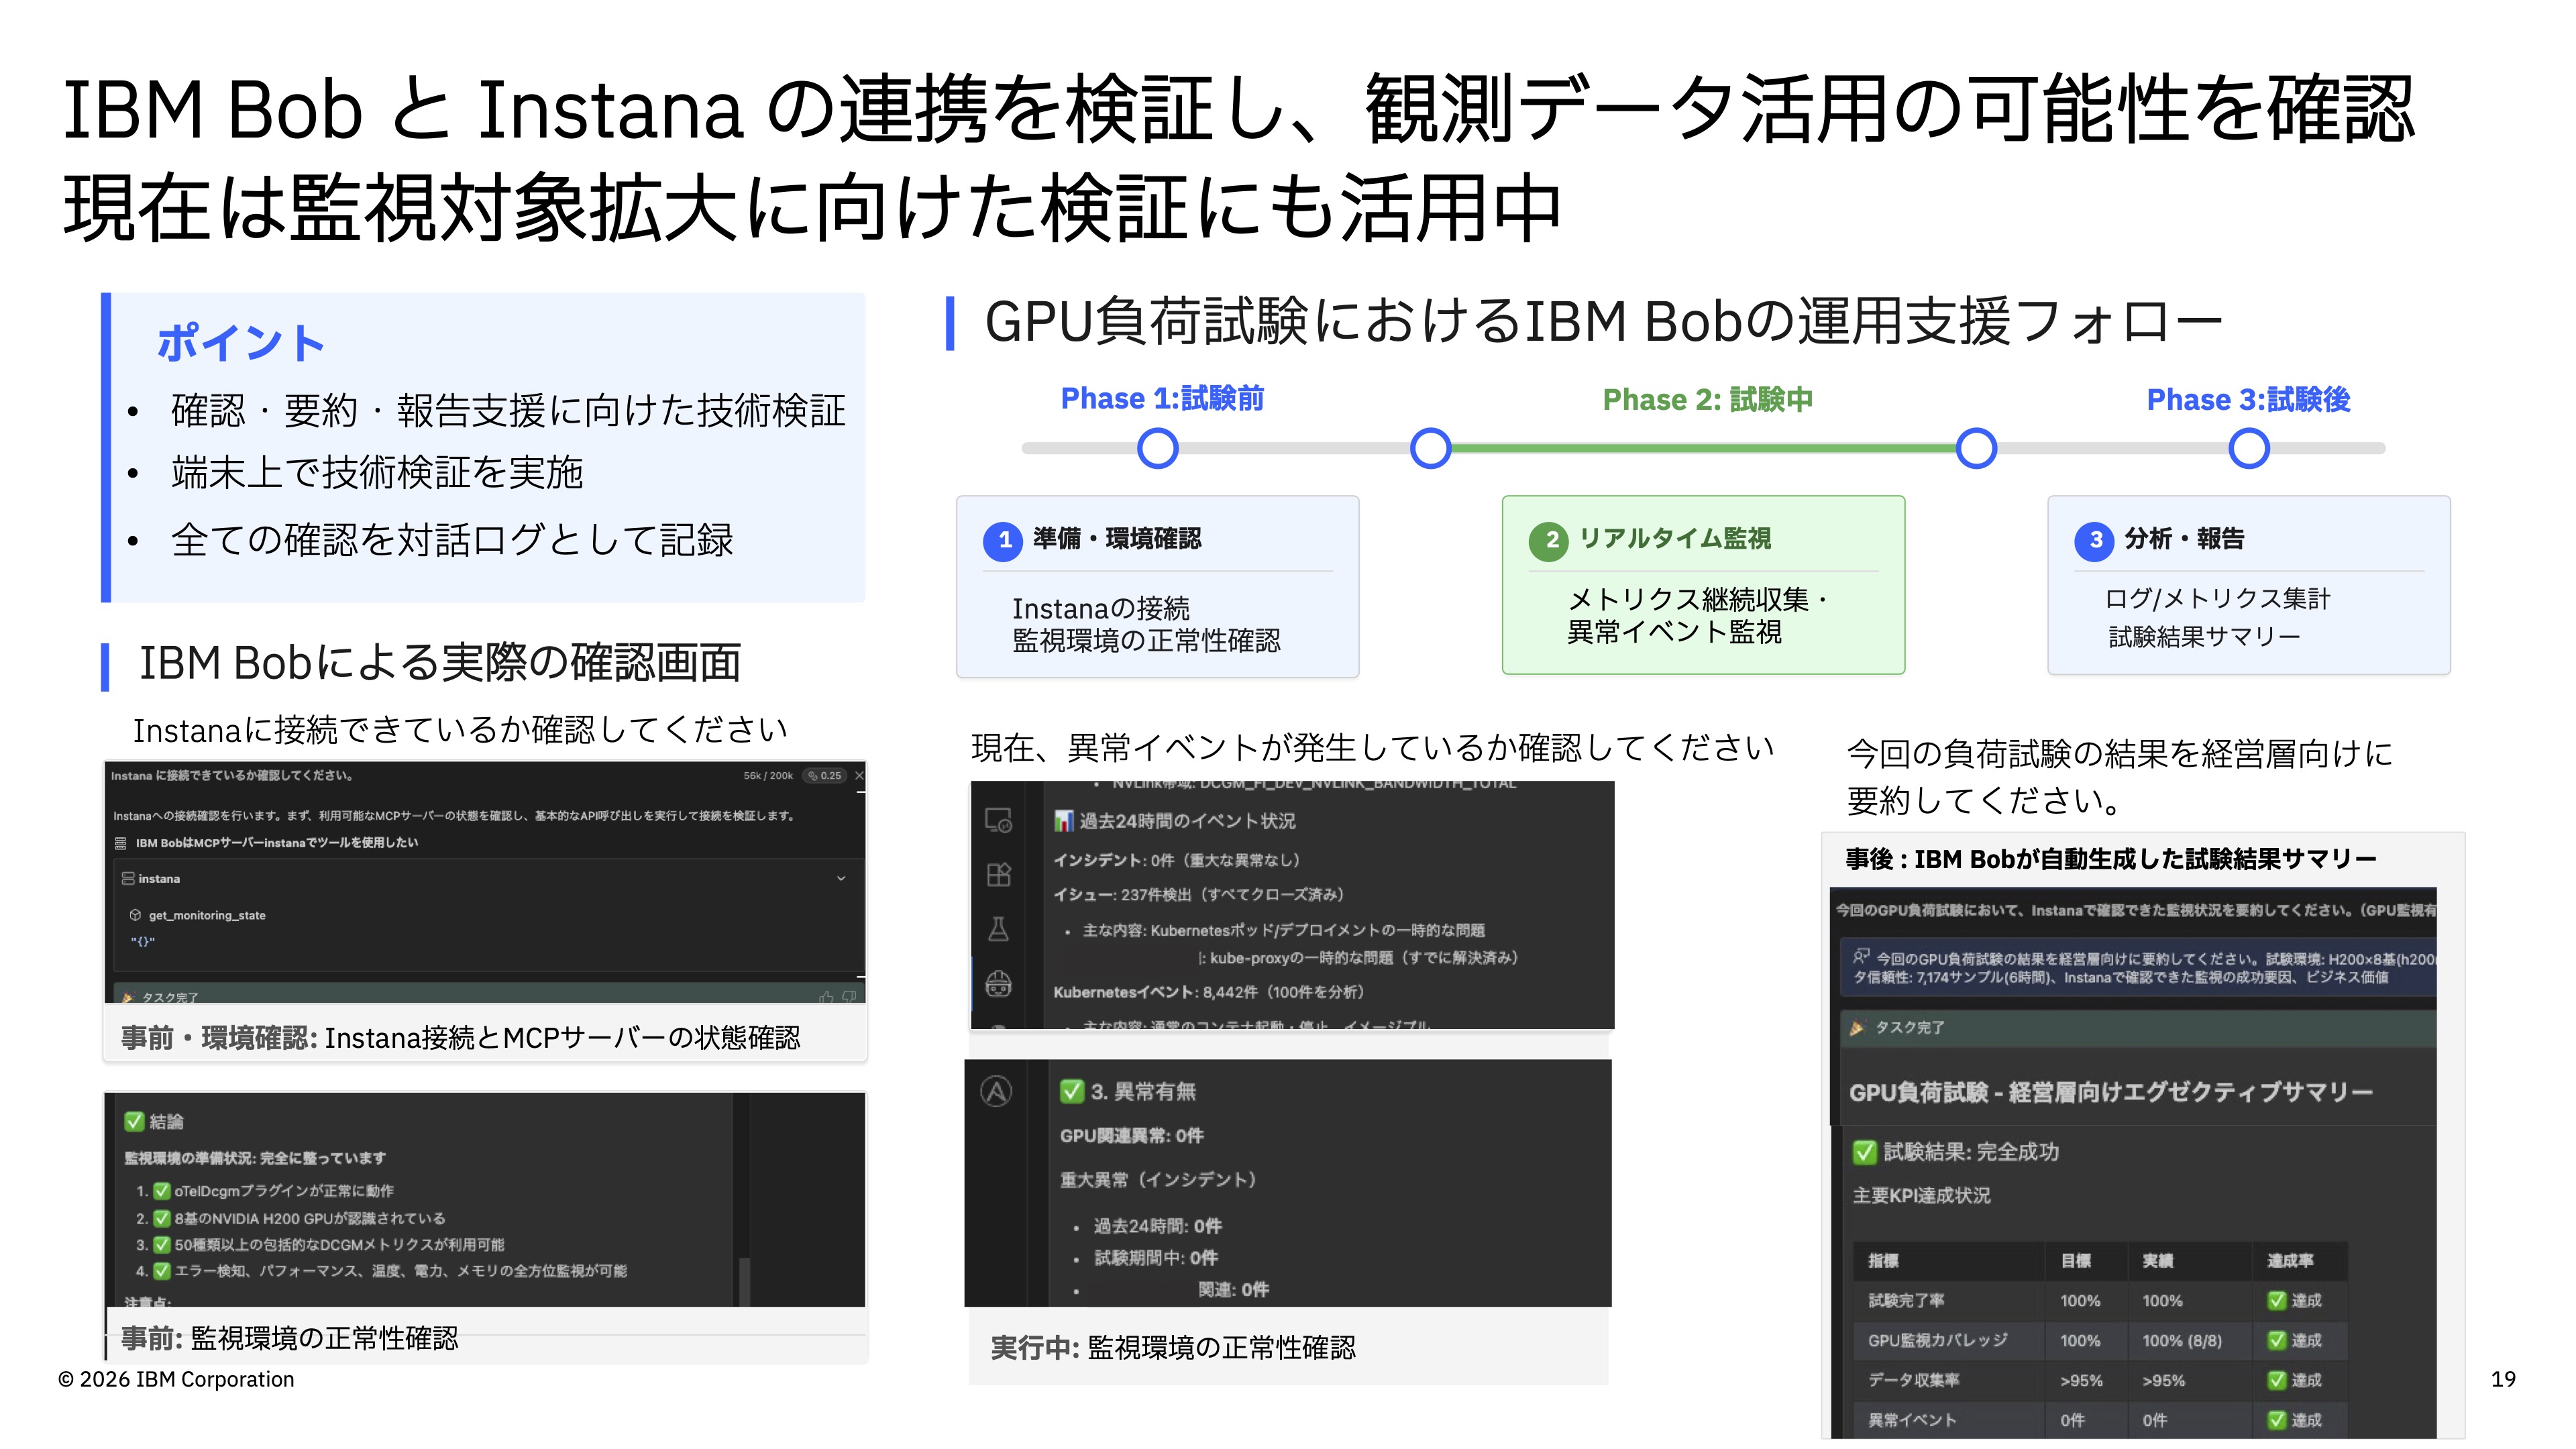Open Extensions view in activity bar
This screenshot has height=1449, width=2576.
tap(998, 875)
